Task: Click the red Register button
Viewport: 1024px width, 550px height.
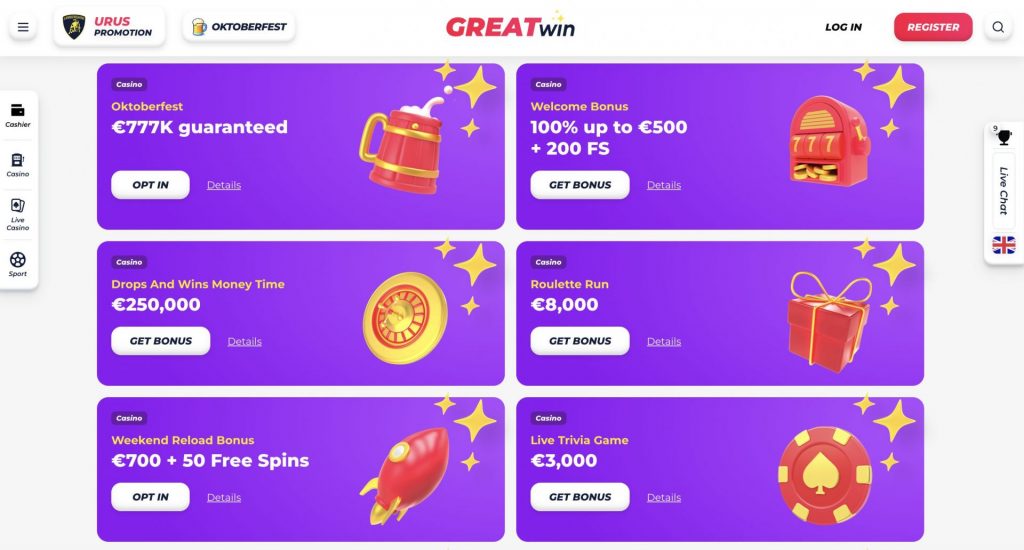Action: click(x=932, y=27)
